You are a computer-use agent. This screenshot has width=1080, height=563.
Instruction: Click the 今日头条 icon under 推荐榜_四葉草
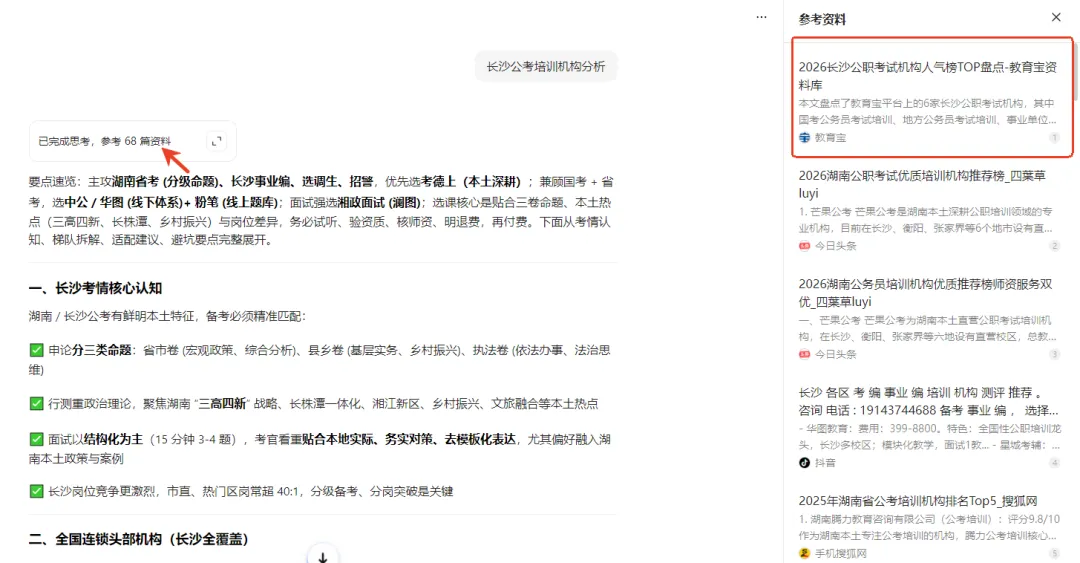(x=804, y=246)
